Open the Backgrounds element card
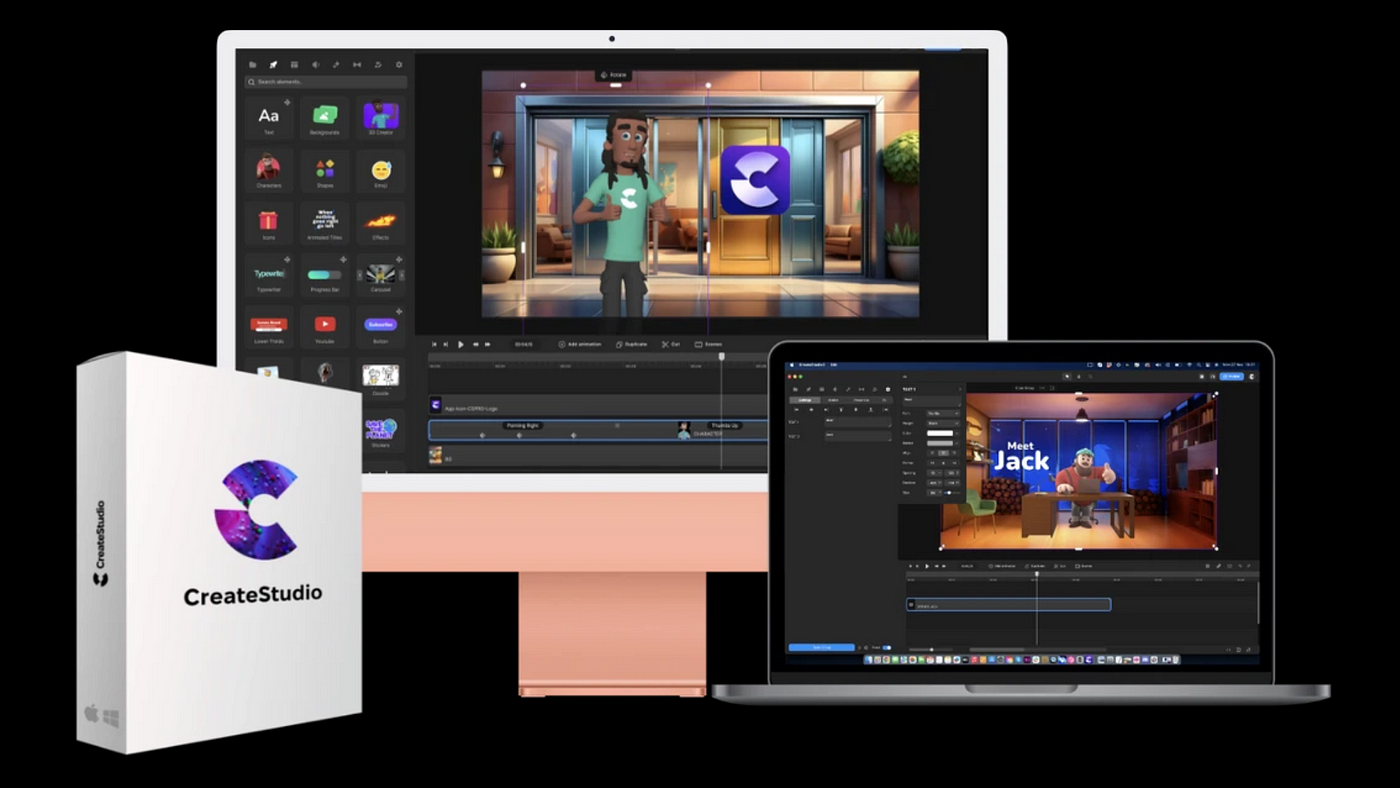1400x788 pixels. point(325,119)
